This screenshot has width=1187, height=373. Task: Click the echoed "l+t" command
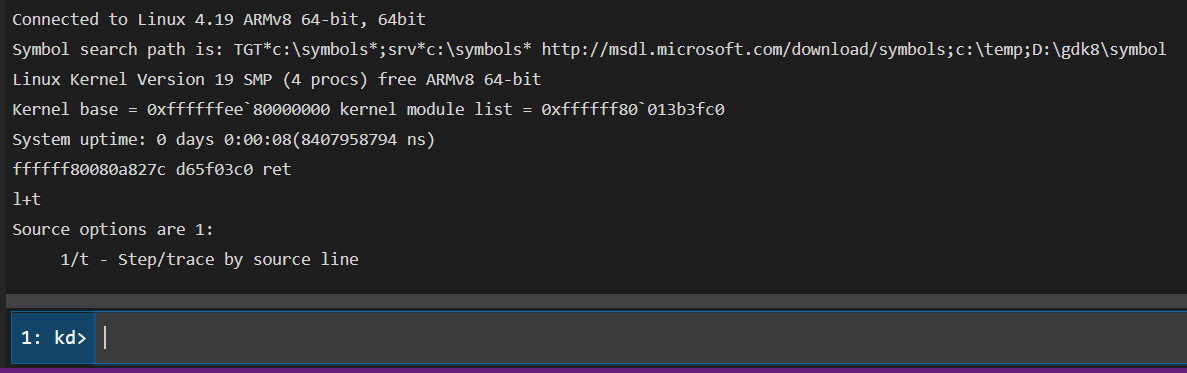tap(26, 200)
